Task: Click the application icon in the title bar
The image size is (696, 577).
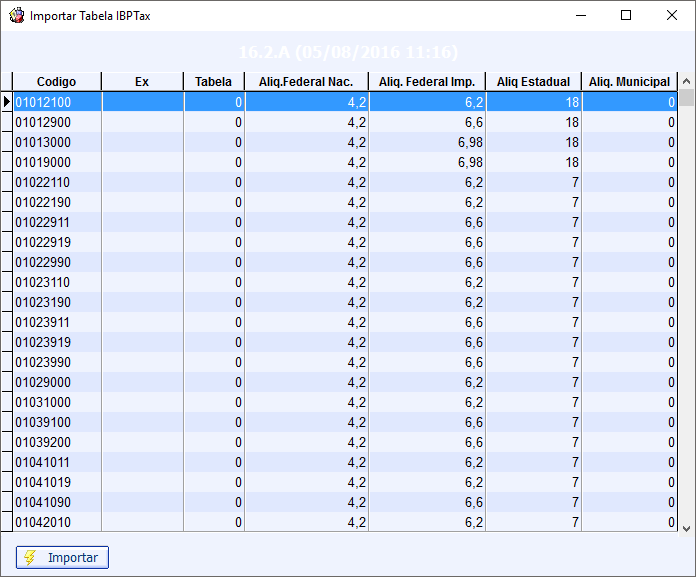Action: click(16, 16)
